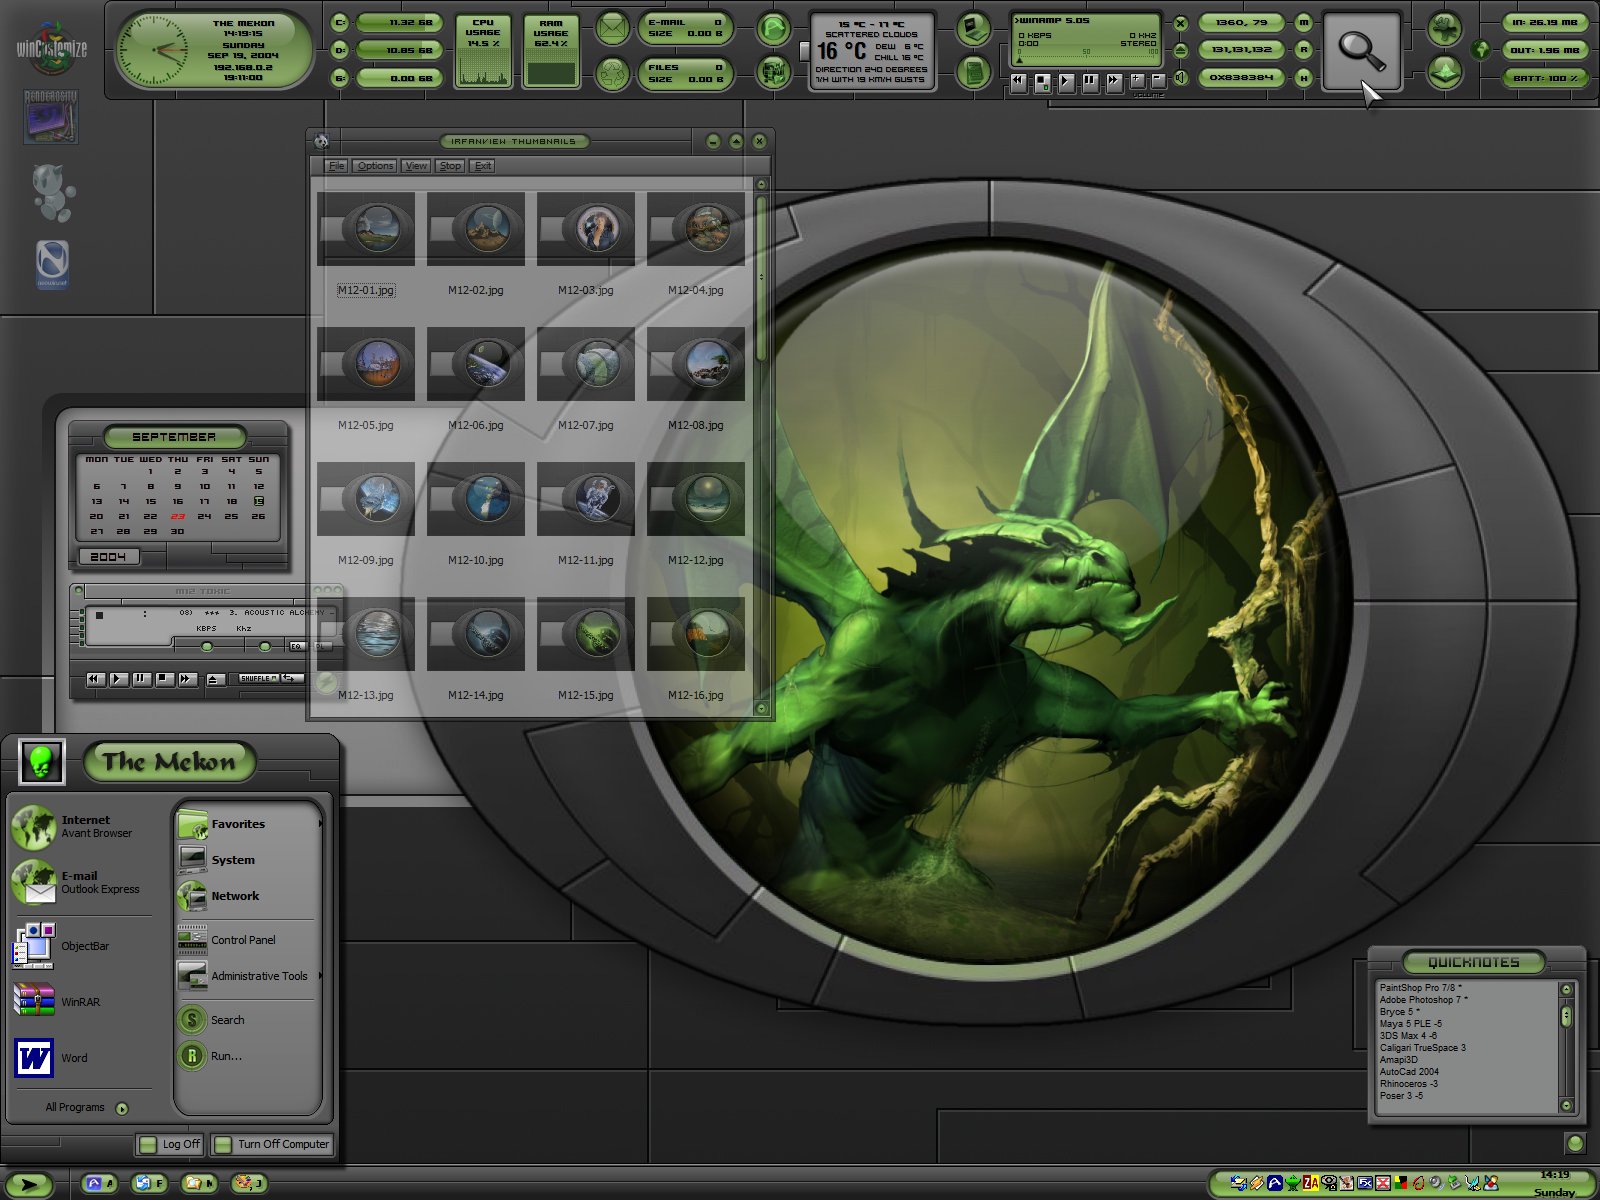Click Exit in IrfanView Thumbnails menu bar
This screenshot has height=1200, width=1600.
tap(483, 166)
